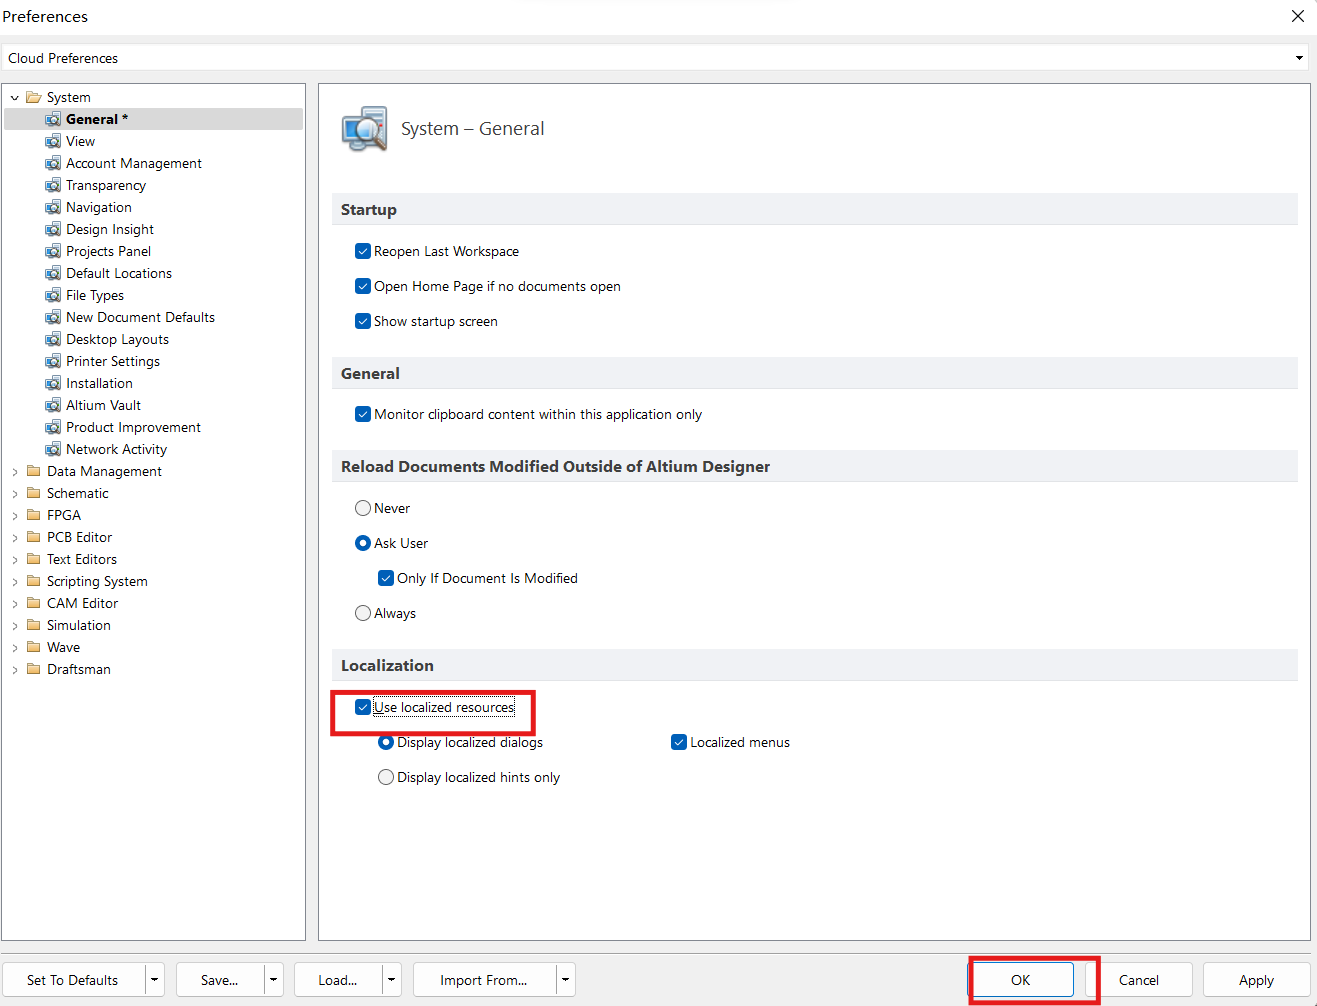This screenshot has height=1006, width=1317.
Task: Expand the CAM Editor node
Action: tap(15, 604)
